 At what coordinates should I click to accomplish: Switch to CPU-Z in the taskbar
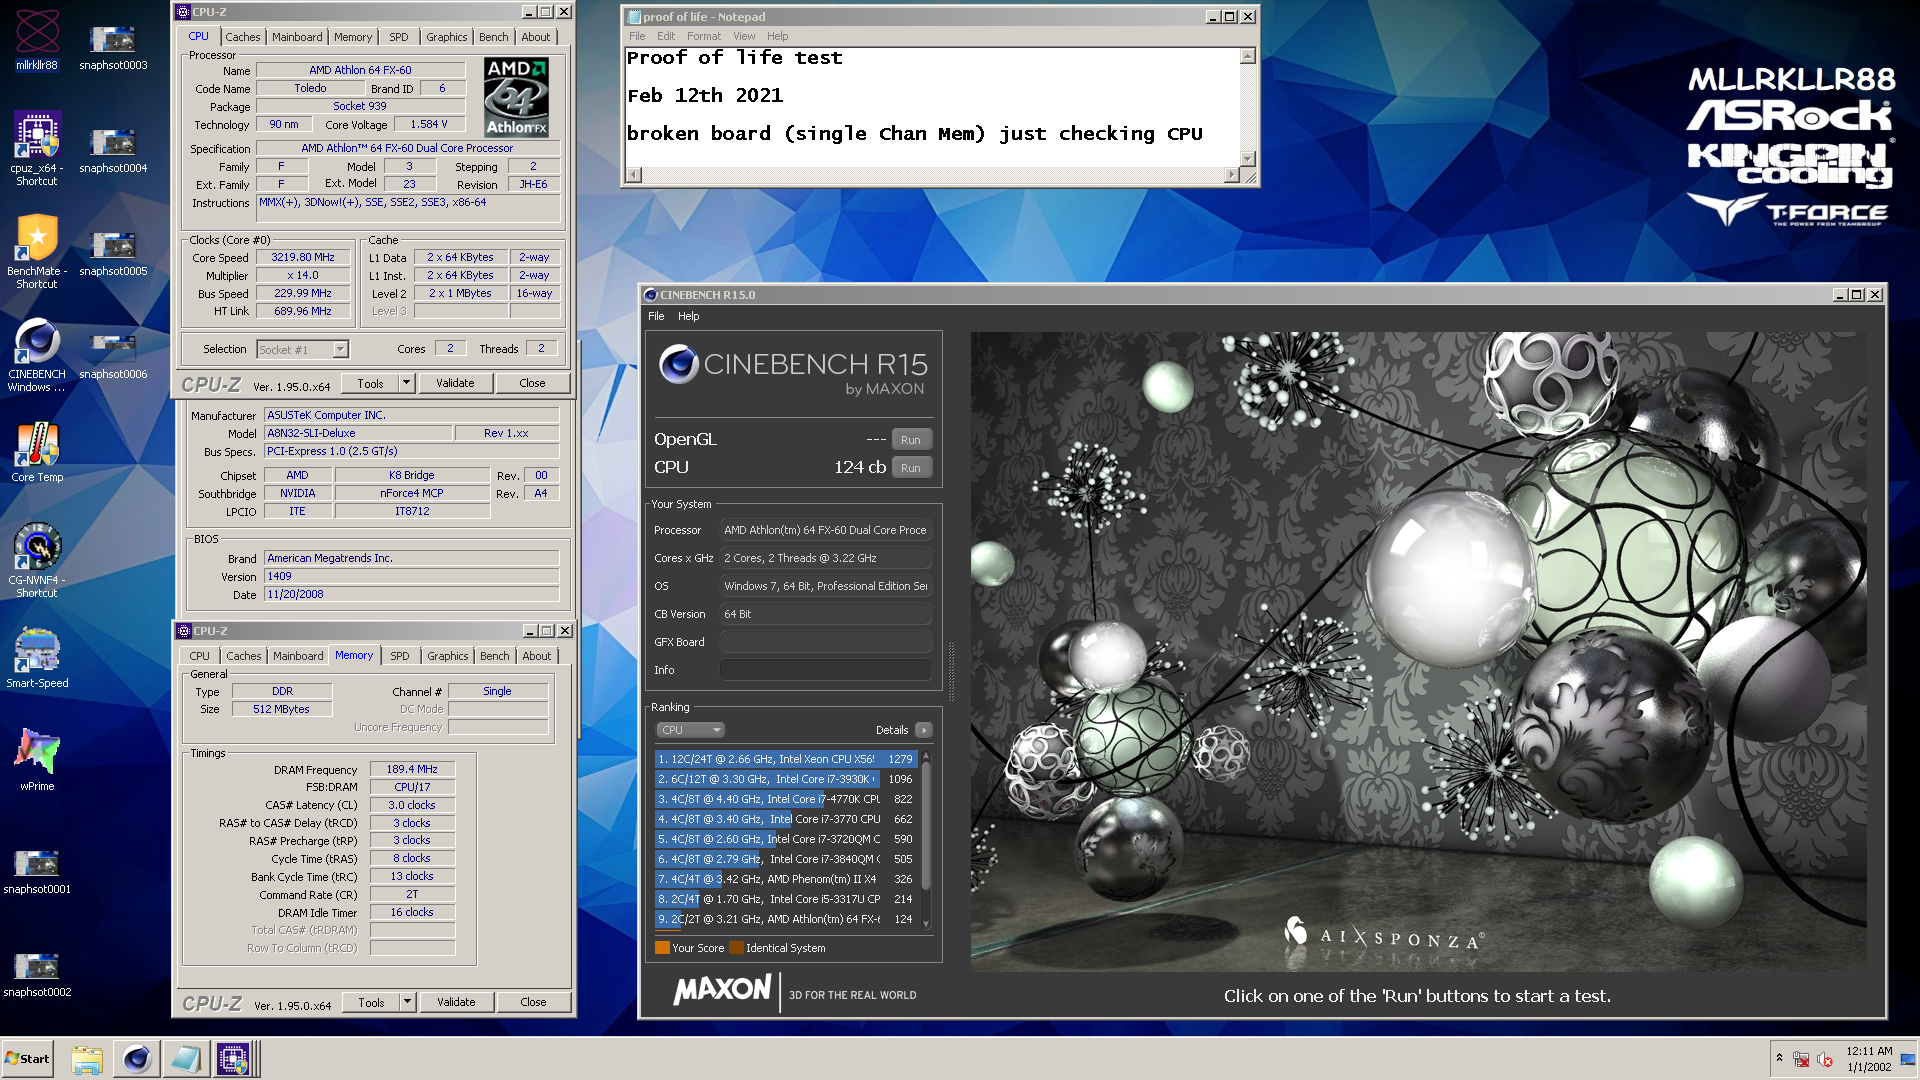(x=234, y=1059)
